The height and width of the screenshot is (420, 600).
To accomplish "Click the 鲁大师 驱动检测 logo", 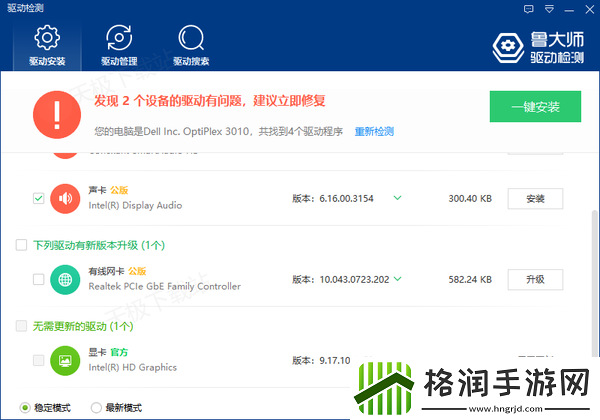I will (x=538, y=47).
